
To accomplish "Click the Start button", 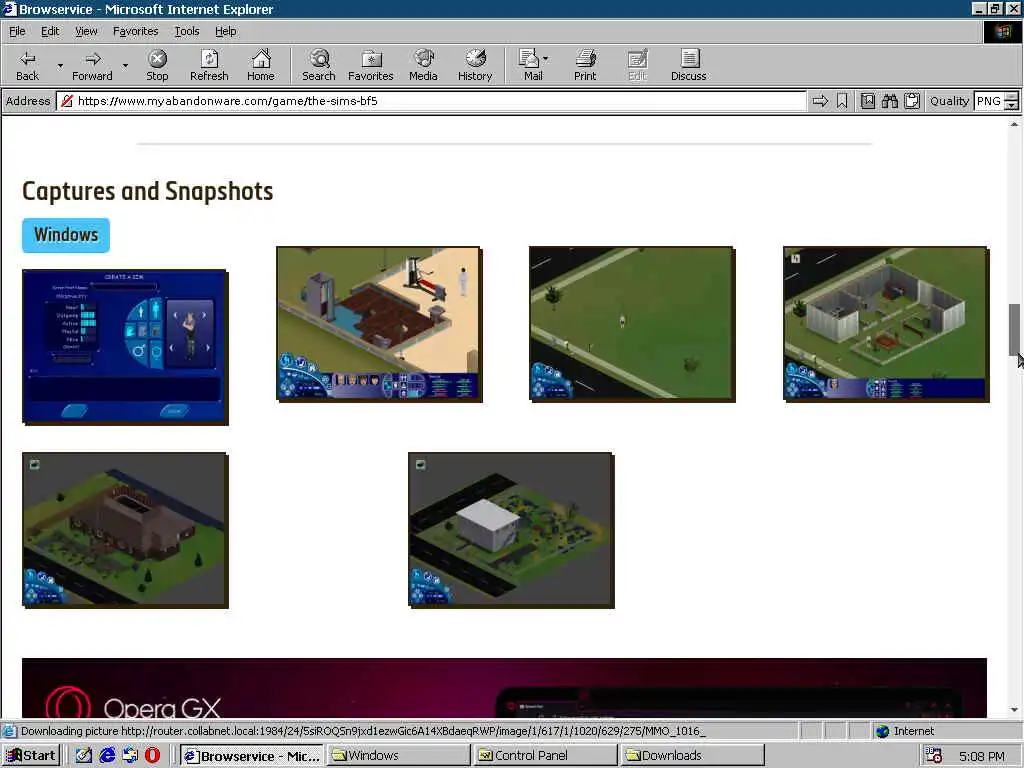I will (31, 756).
